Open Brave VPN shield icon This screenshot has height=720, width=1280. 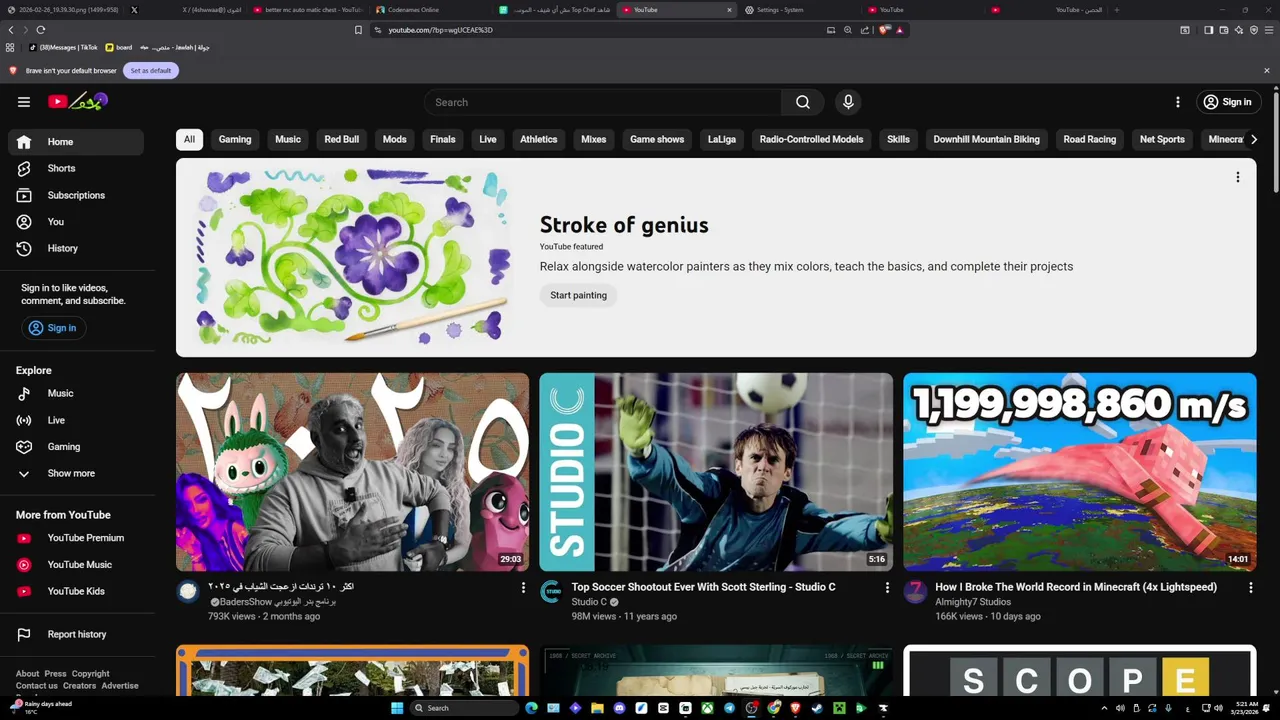1253,30
